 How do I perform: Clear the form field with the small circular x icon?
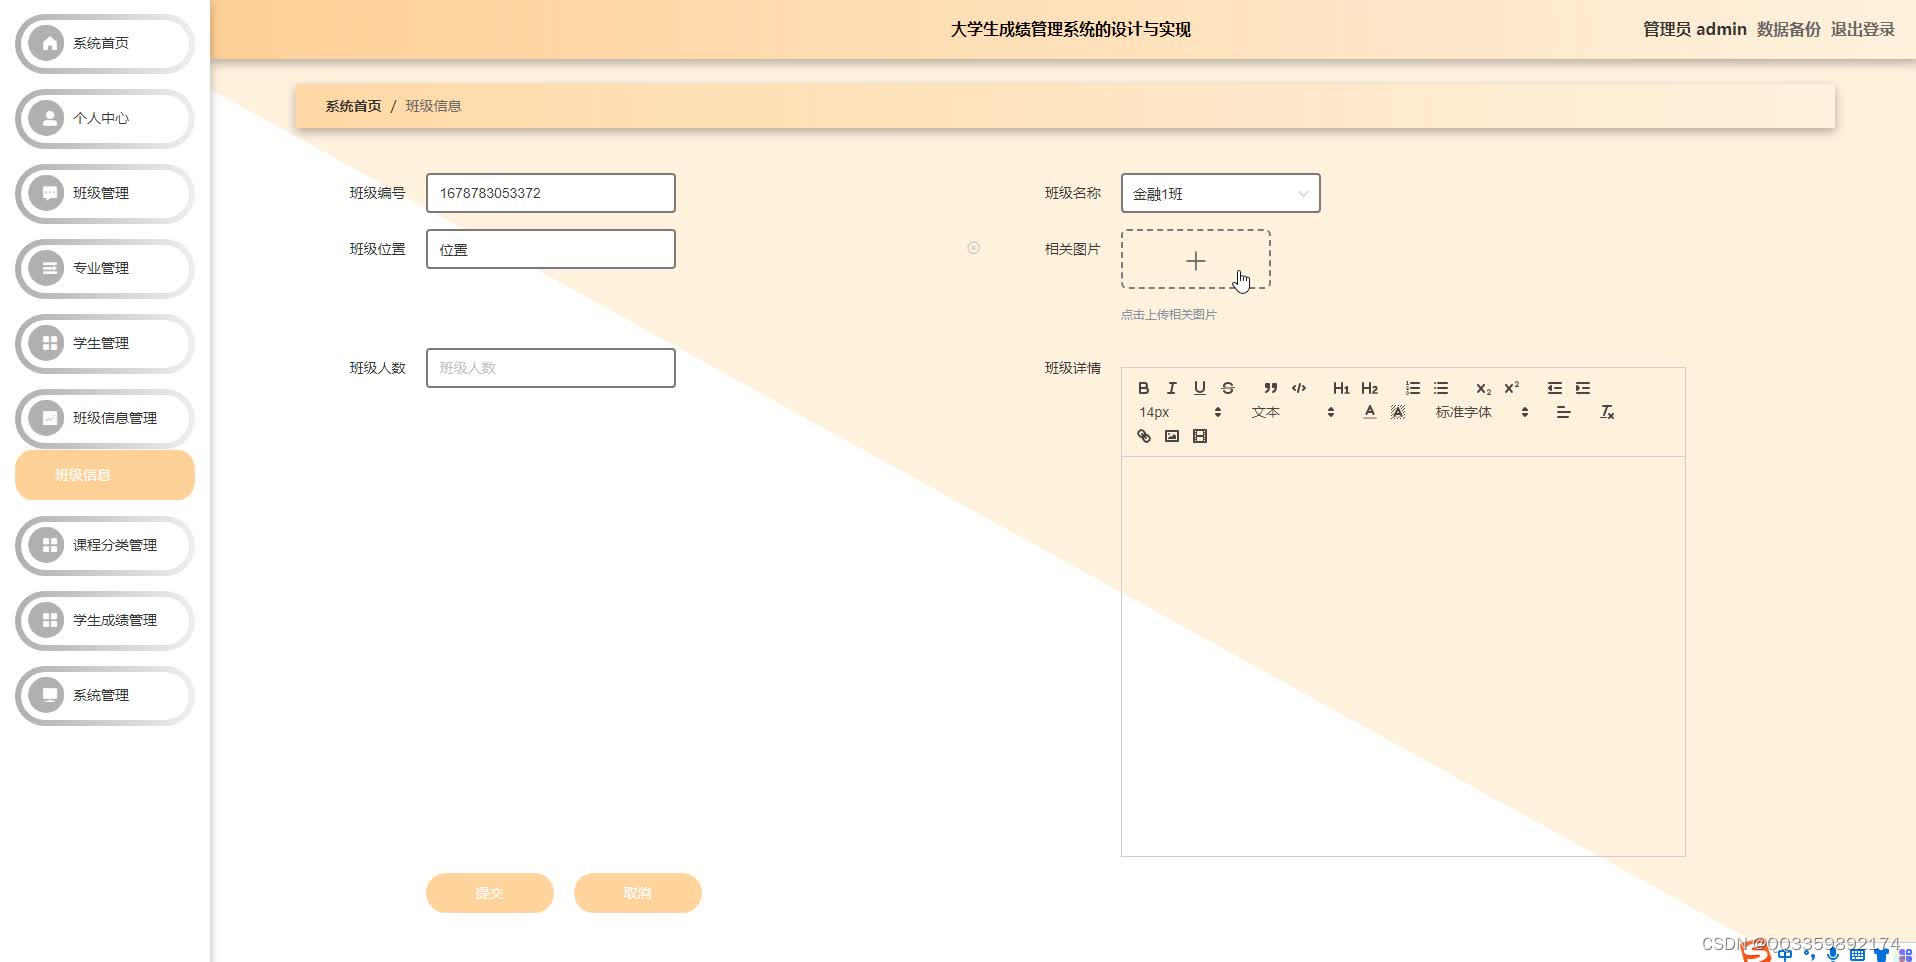pos(973,248)
